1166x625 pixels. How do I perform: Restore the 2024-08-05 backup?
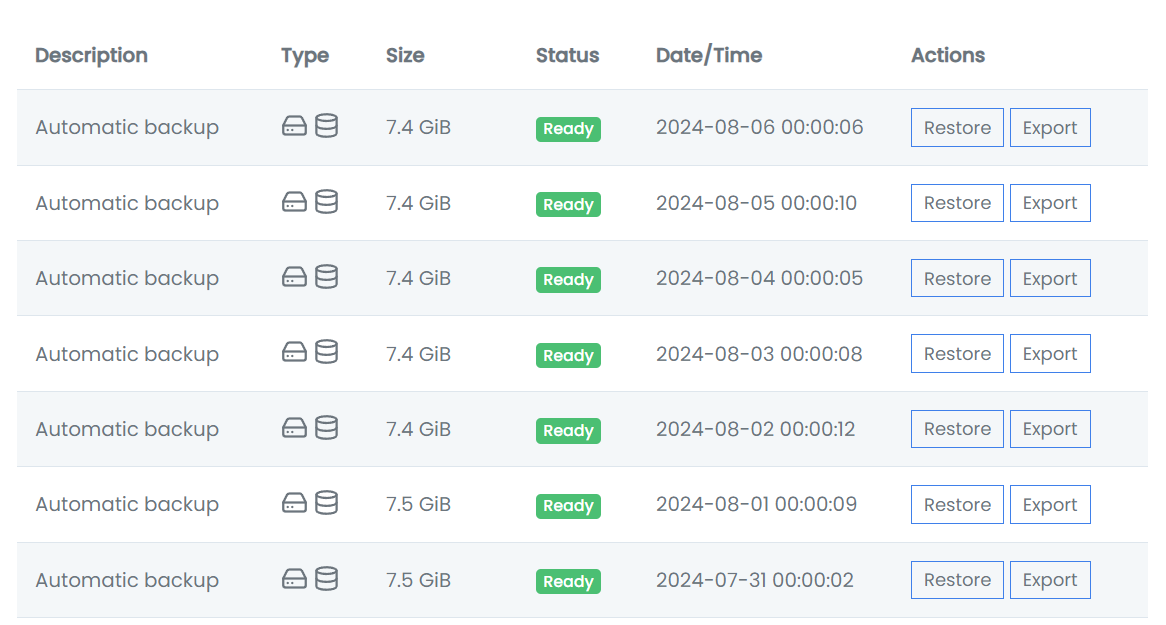tap(957, 203)
